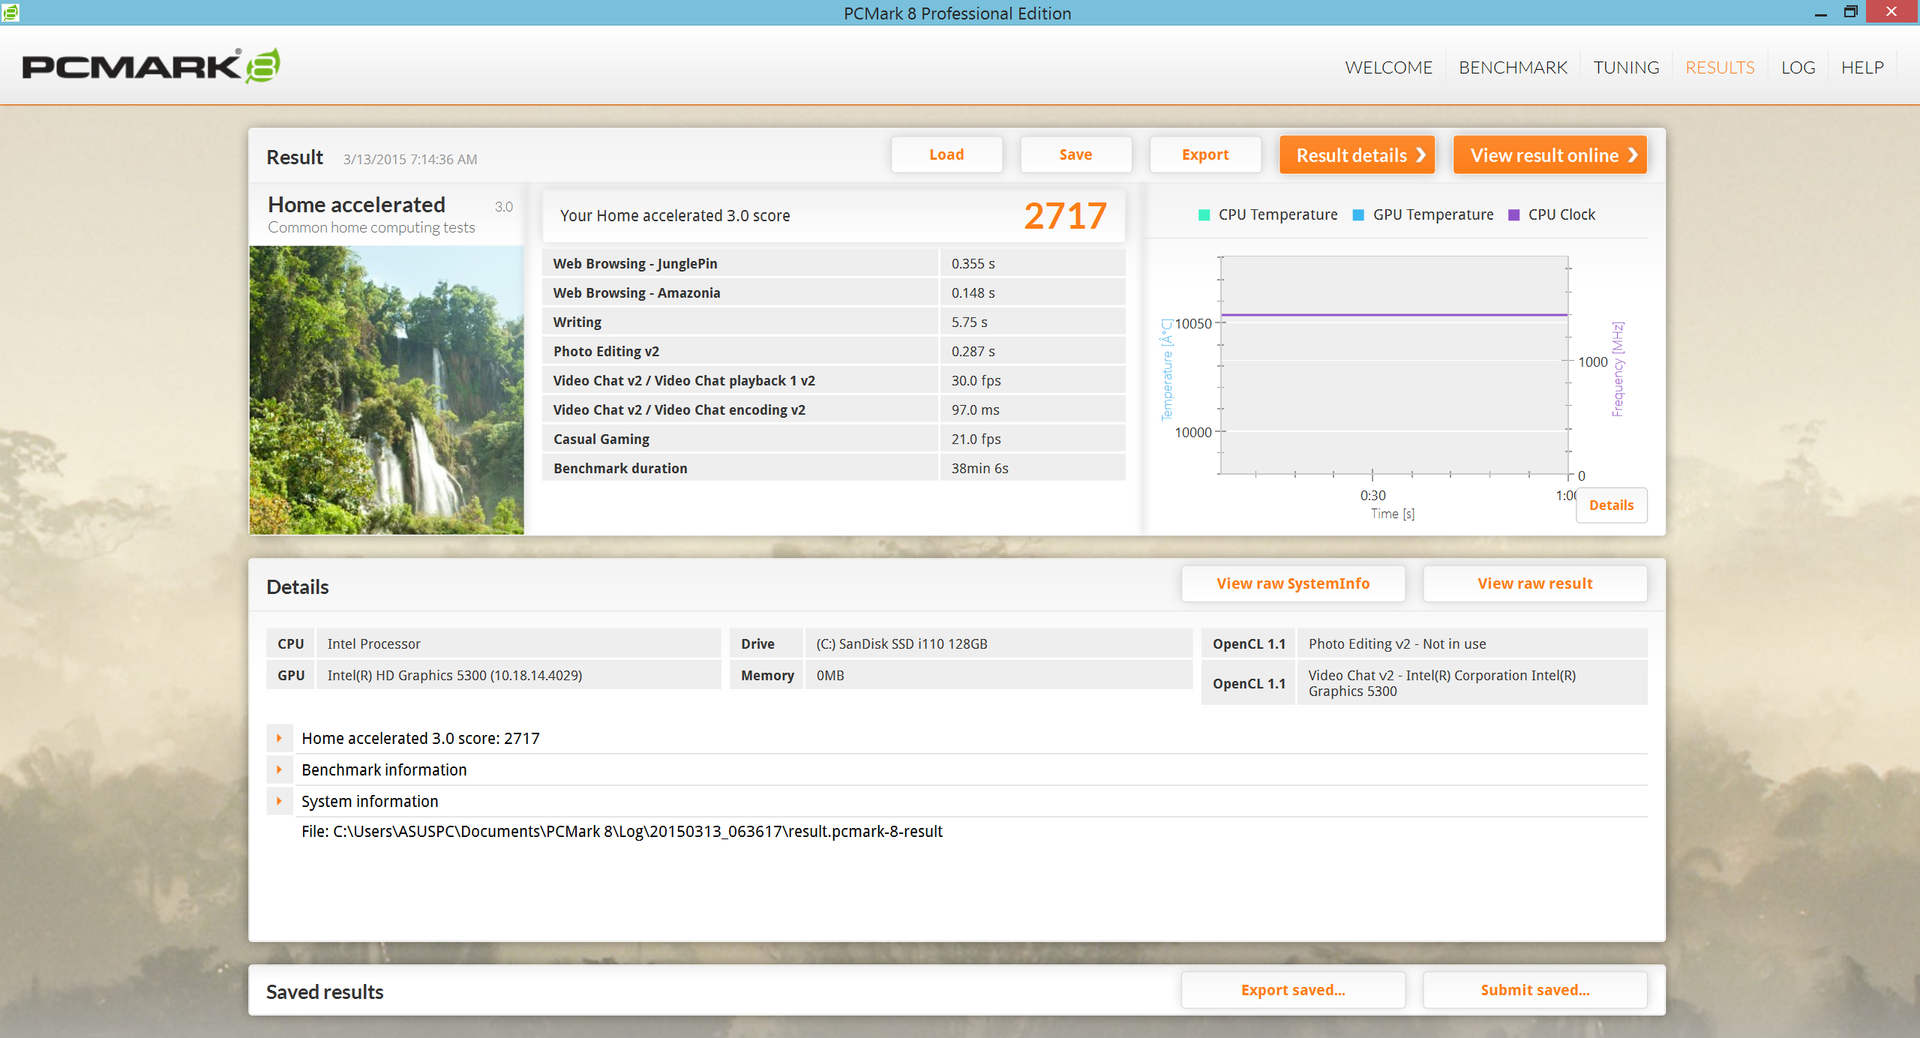Open the Help tab
Screen dimensions: 1920x1038
coord(1862,67)
